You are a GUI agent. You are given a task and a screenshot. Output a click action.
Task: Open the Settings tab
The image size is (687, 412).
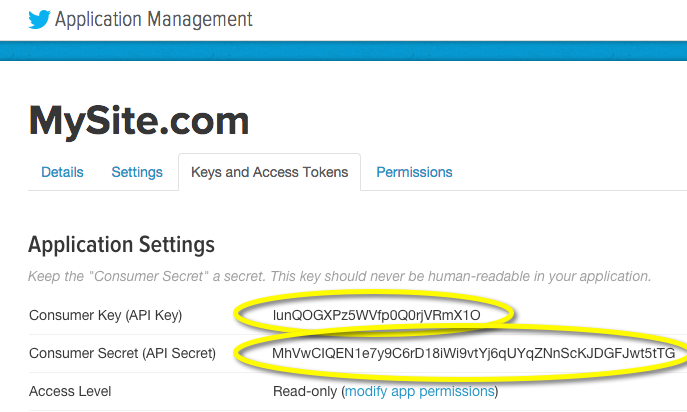(x=137, y=172)
